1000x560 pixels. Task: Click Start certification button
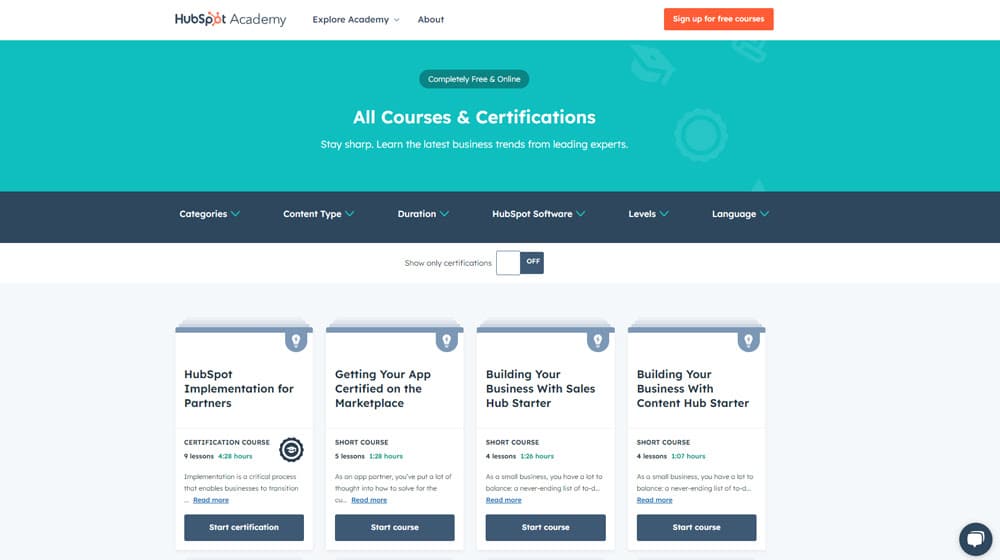pos(244,527)
